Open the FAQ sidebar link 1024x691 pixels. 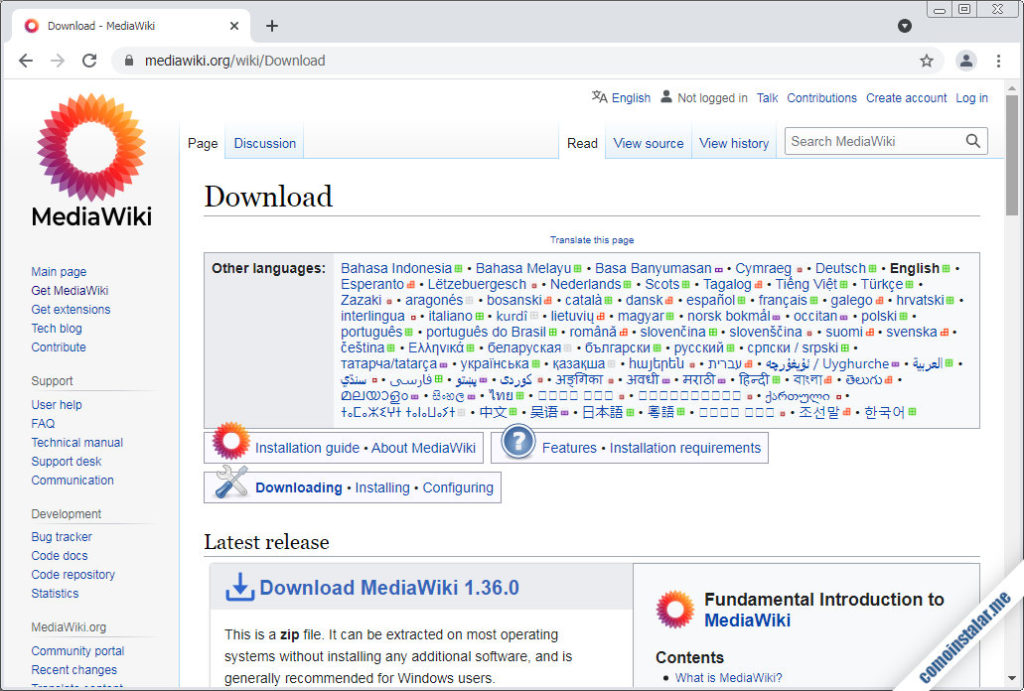coord(43,423)
